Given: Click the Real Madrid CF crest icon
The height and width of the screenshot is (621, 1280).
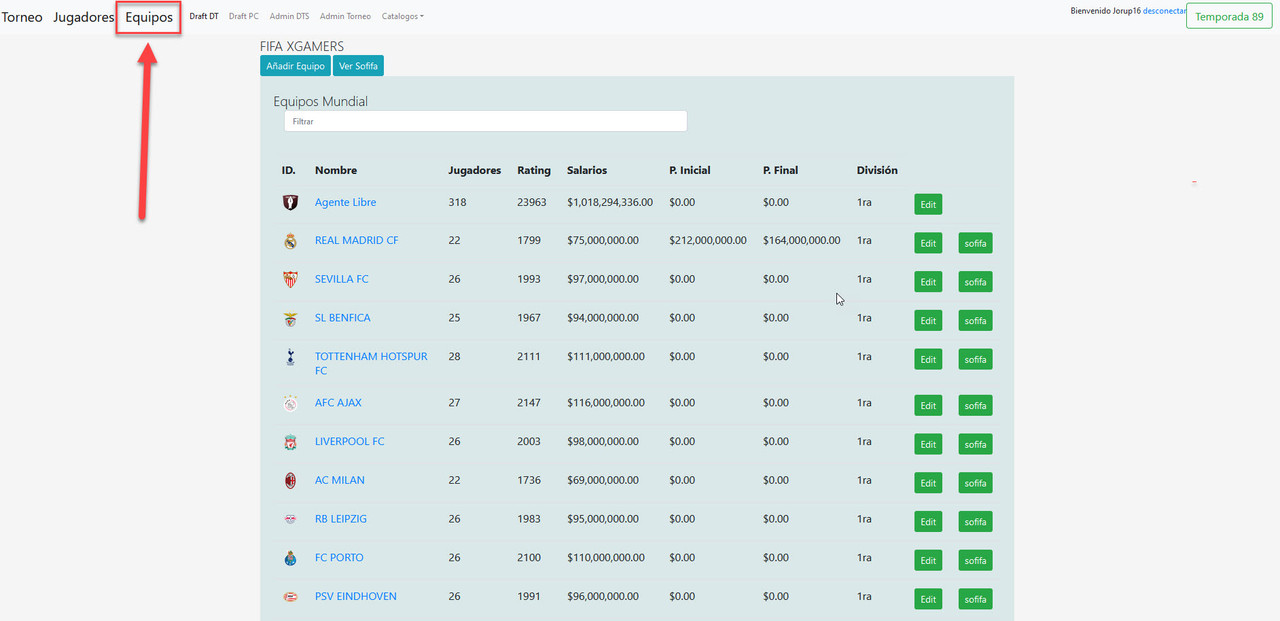Looking at the screenshot, I should tap(290, 240).
